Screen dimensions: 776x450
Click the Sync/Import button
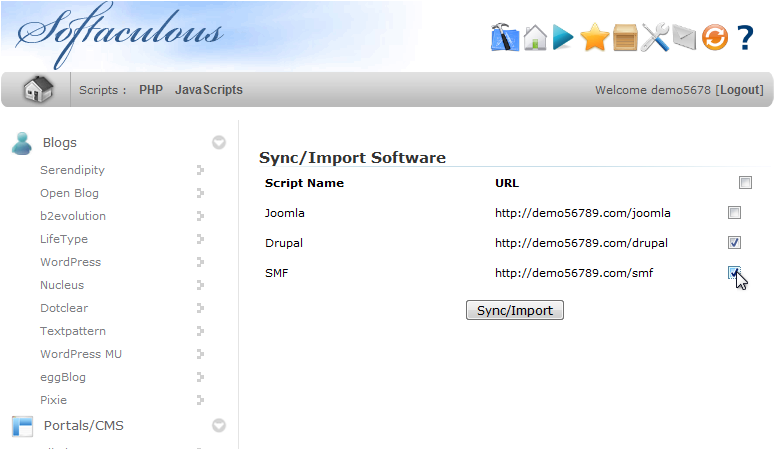[x=515, y=310]
